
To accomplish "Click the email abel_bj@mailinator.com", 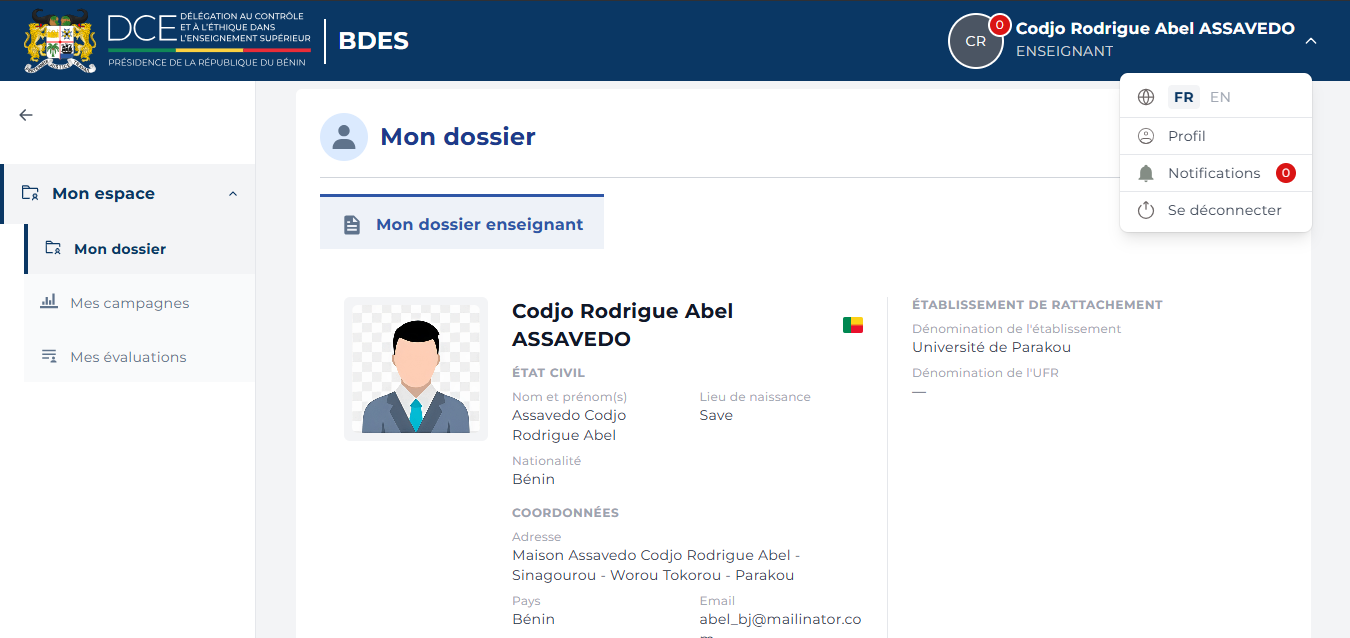I will coord(780,627).
